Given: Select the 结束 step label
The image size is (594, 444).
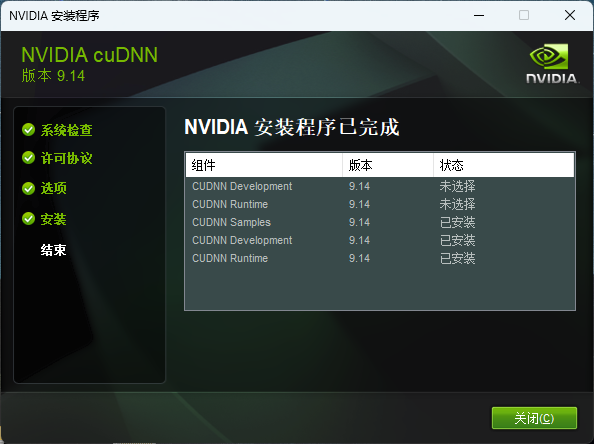Looking at the screenshot, I should tap(53, 250).
